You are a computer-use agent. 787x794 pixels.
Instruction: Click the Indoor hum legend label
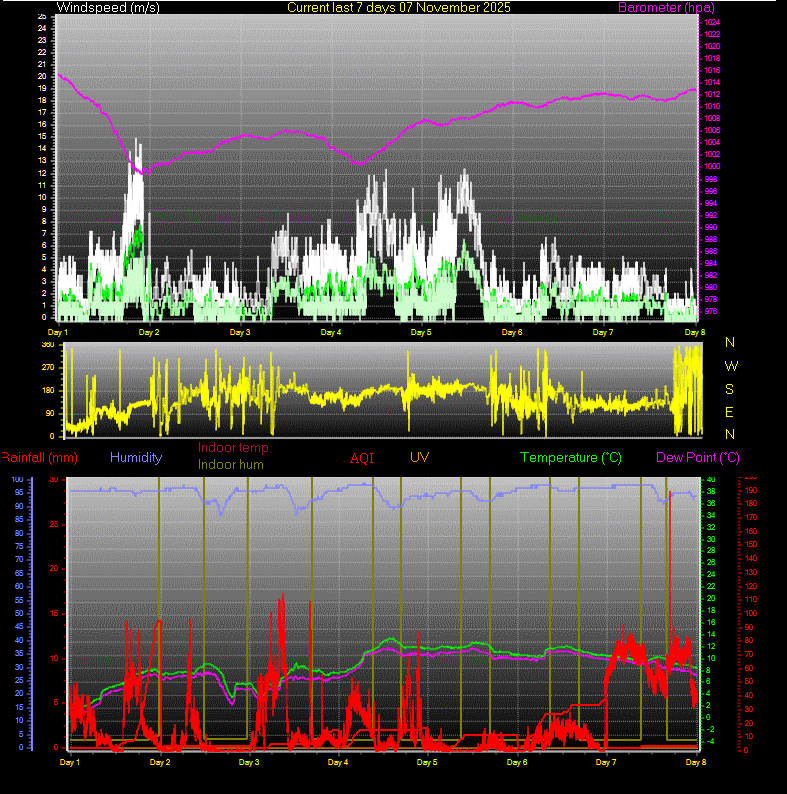(233, 464)
